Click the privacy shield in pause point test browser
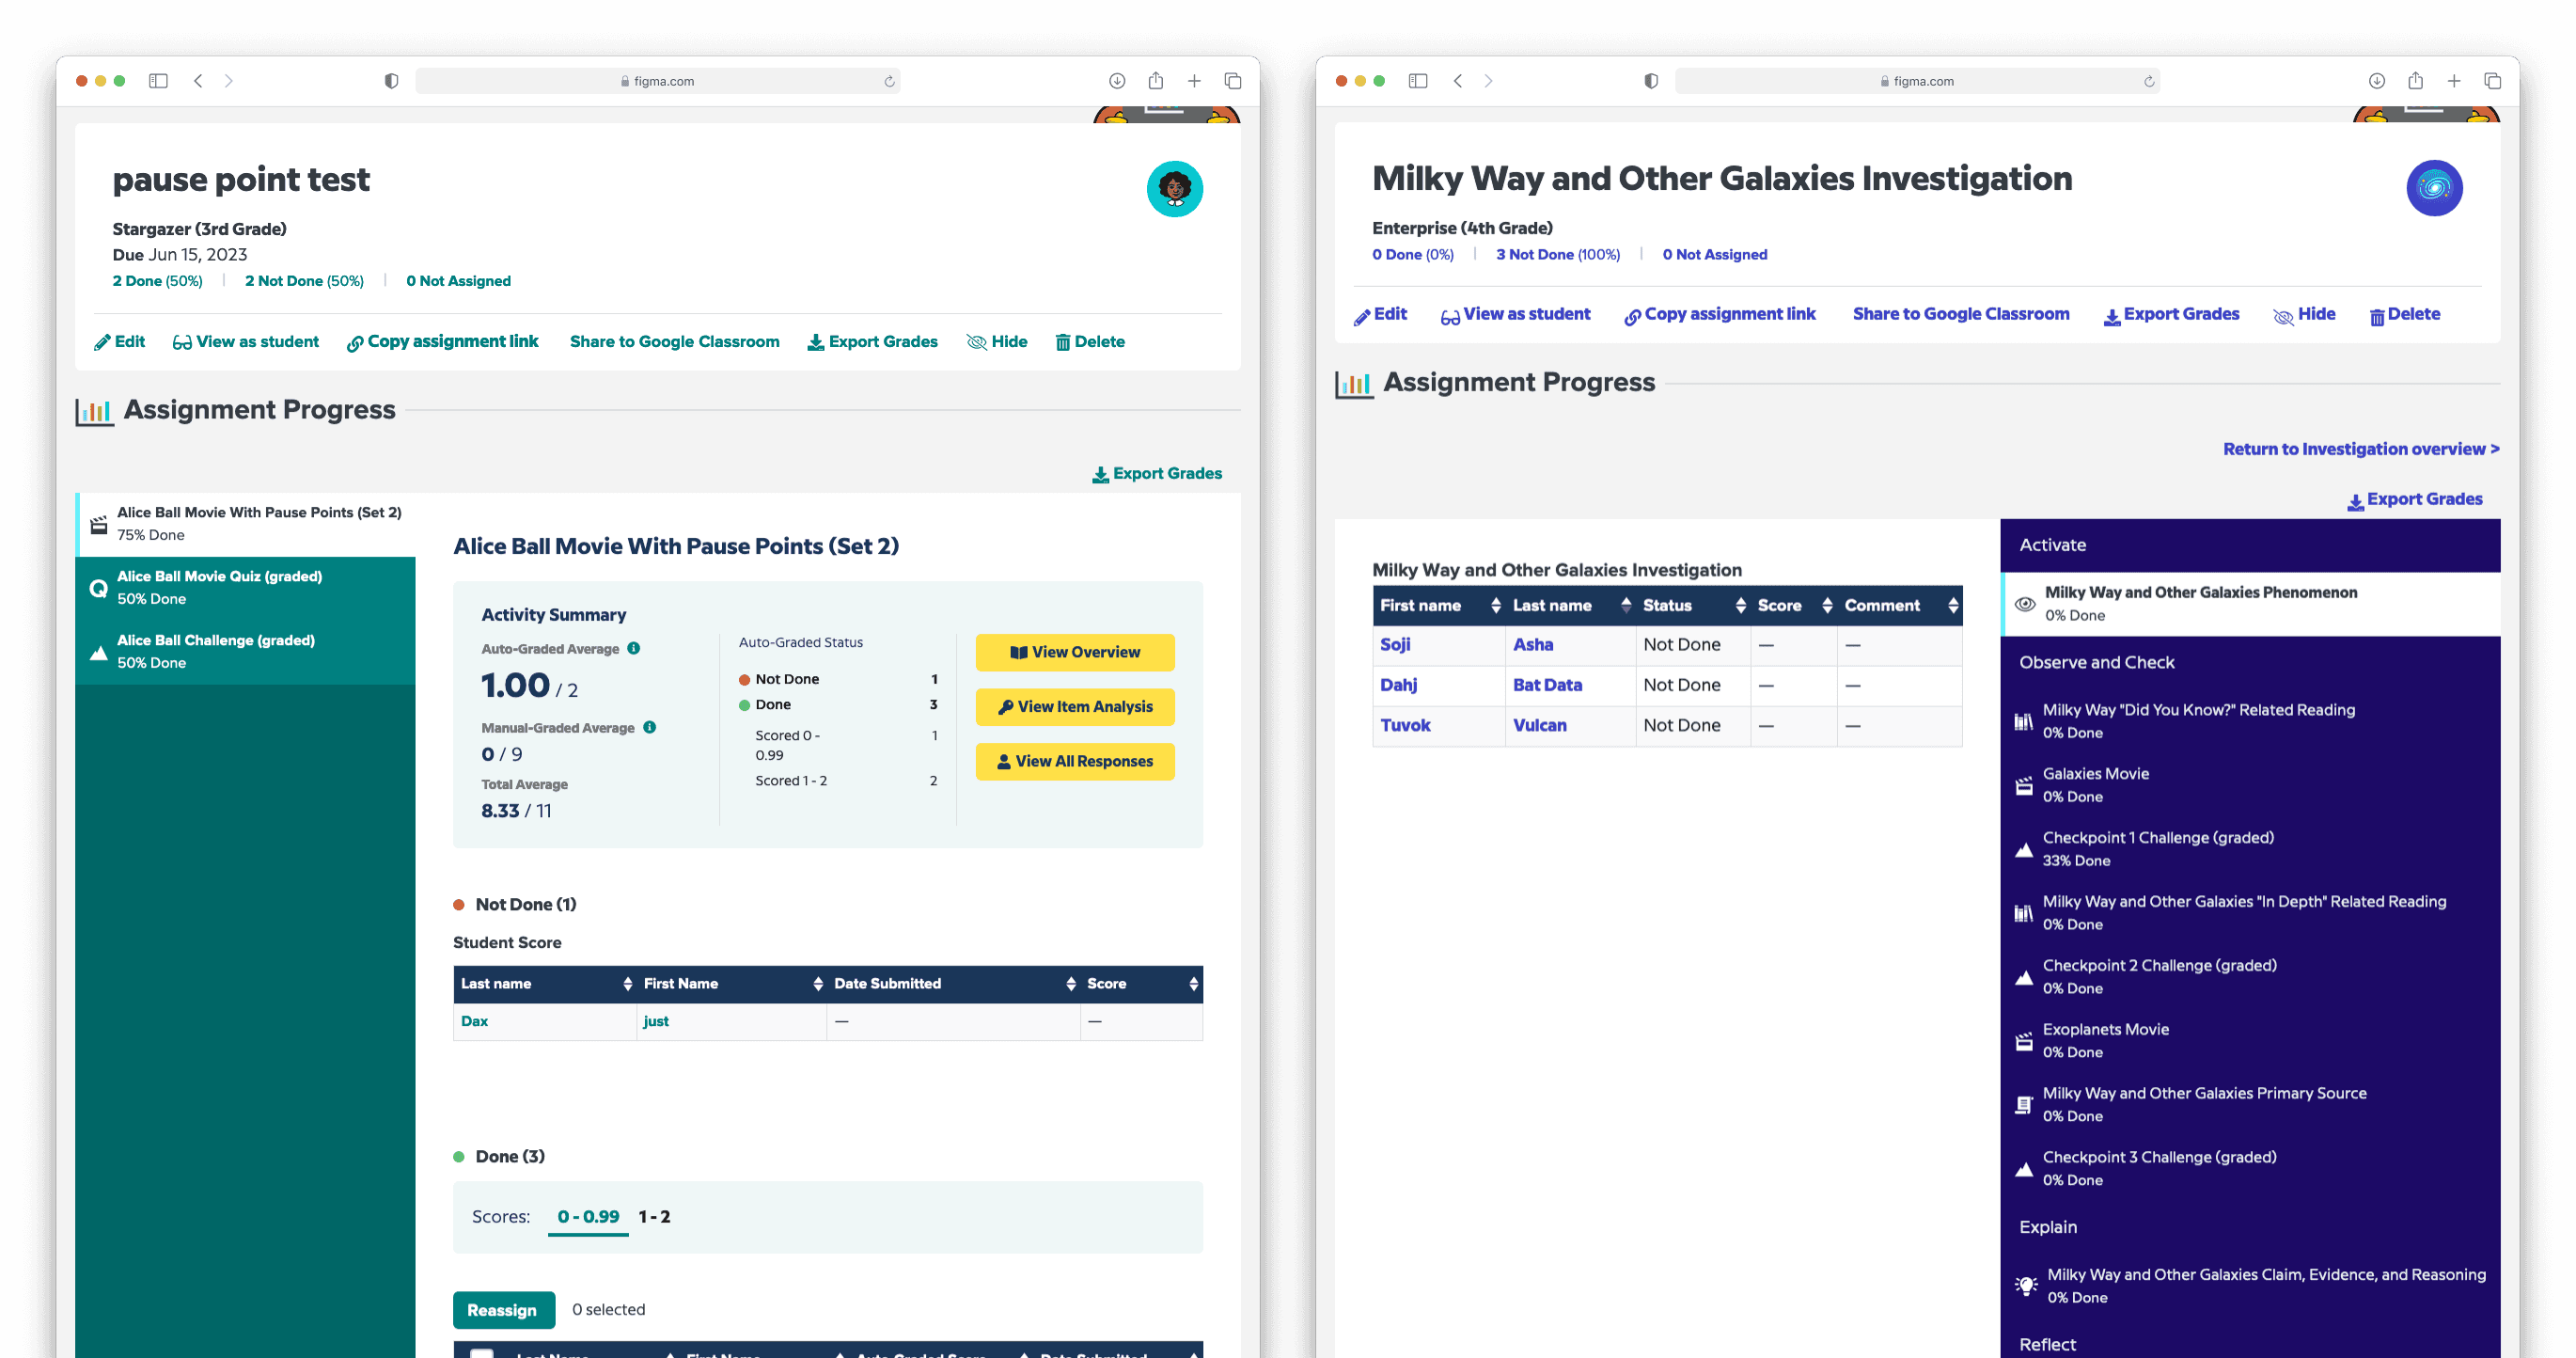 pos(392,81)
